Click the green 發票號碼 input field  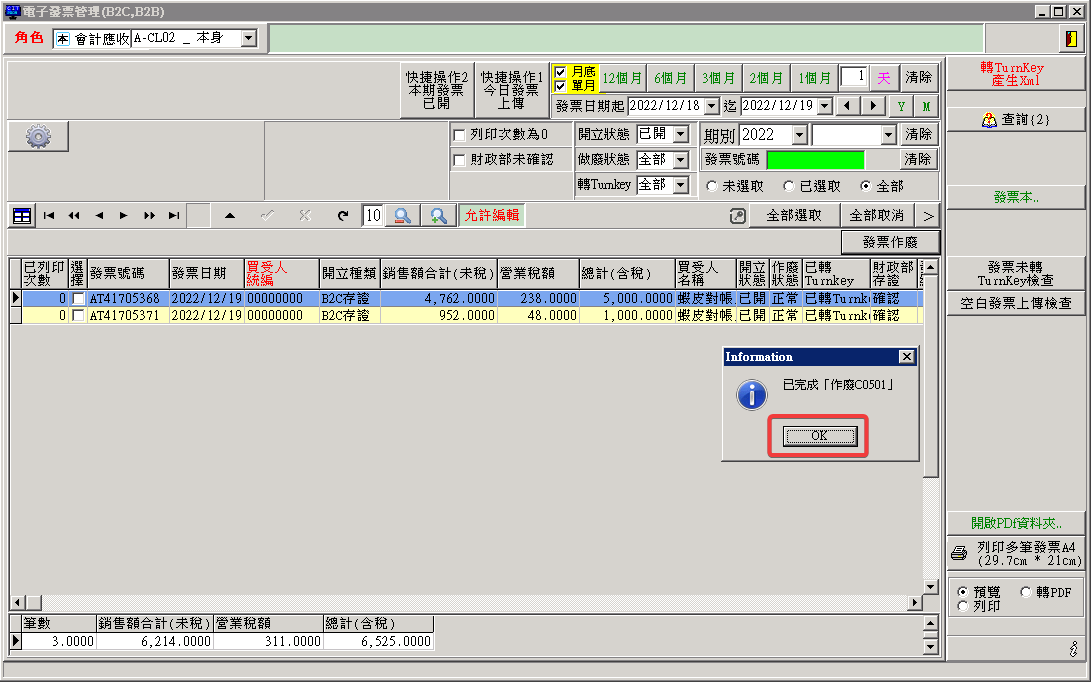815,160
